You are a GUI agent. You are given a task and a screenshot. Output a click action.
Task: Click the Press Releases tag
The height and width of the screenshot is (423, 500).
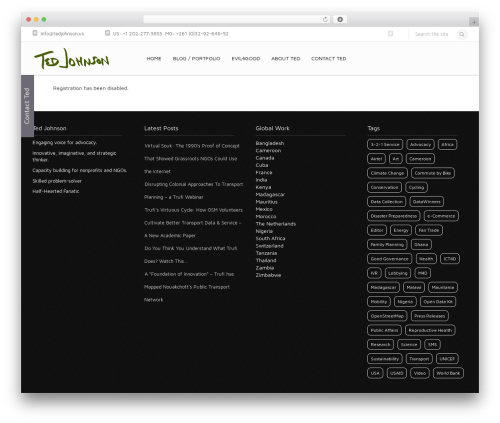pos(430,317)
